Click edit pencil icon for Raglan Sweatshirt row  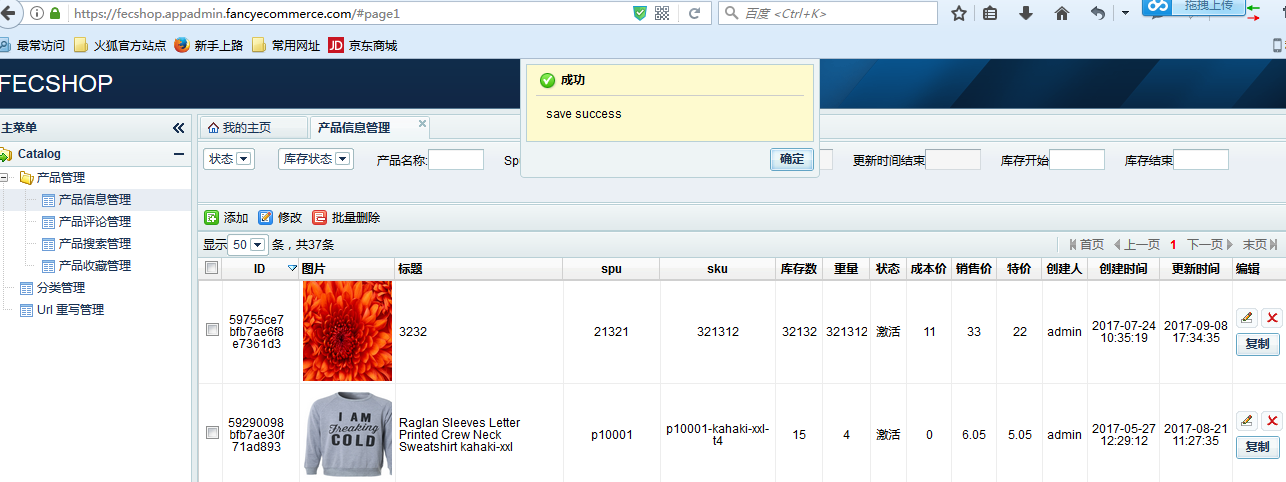coord(1246,421)
